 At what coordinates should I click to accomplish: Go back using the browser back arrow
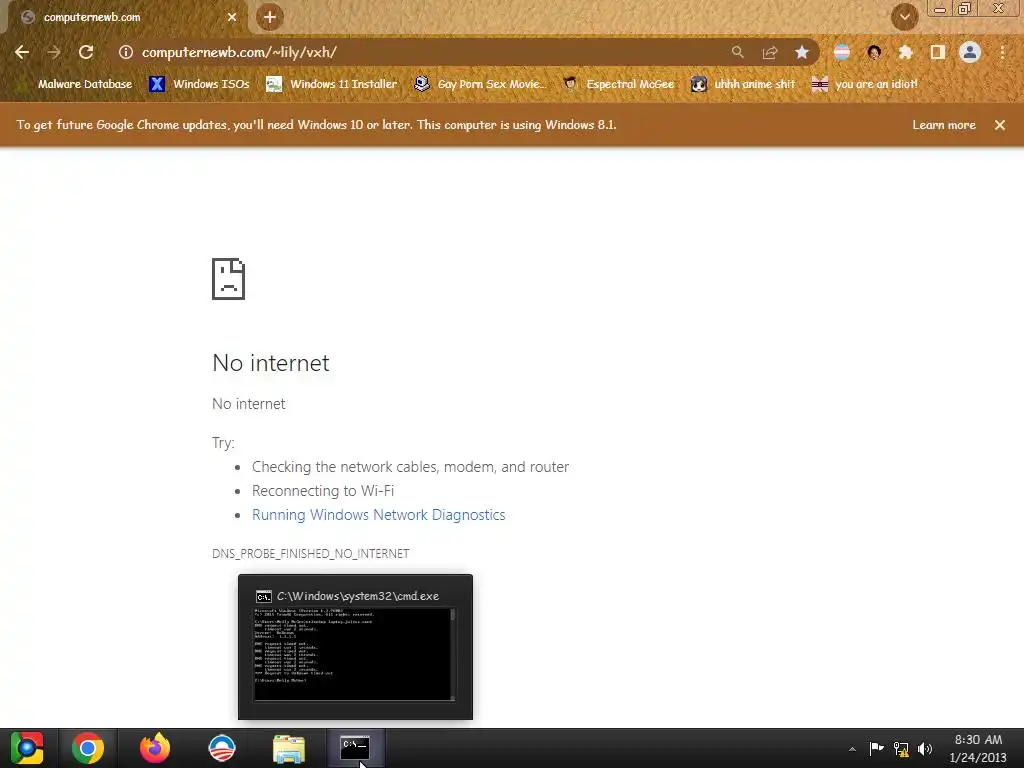tap(22, 52)
